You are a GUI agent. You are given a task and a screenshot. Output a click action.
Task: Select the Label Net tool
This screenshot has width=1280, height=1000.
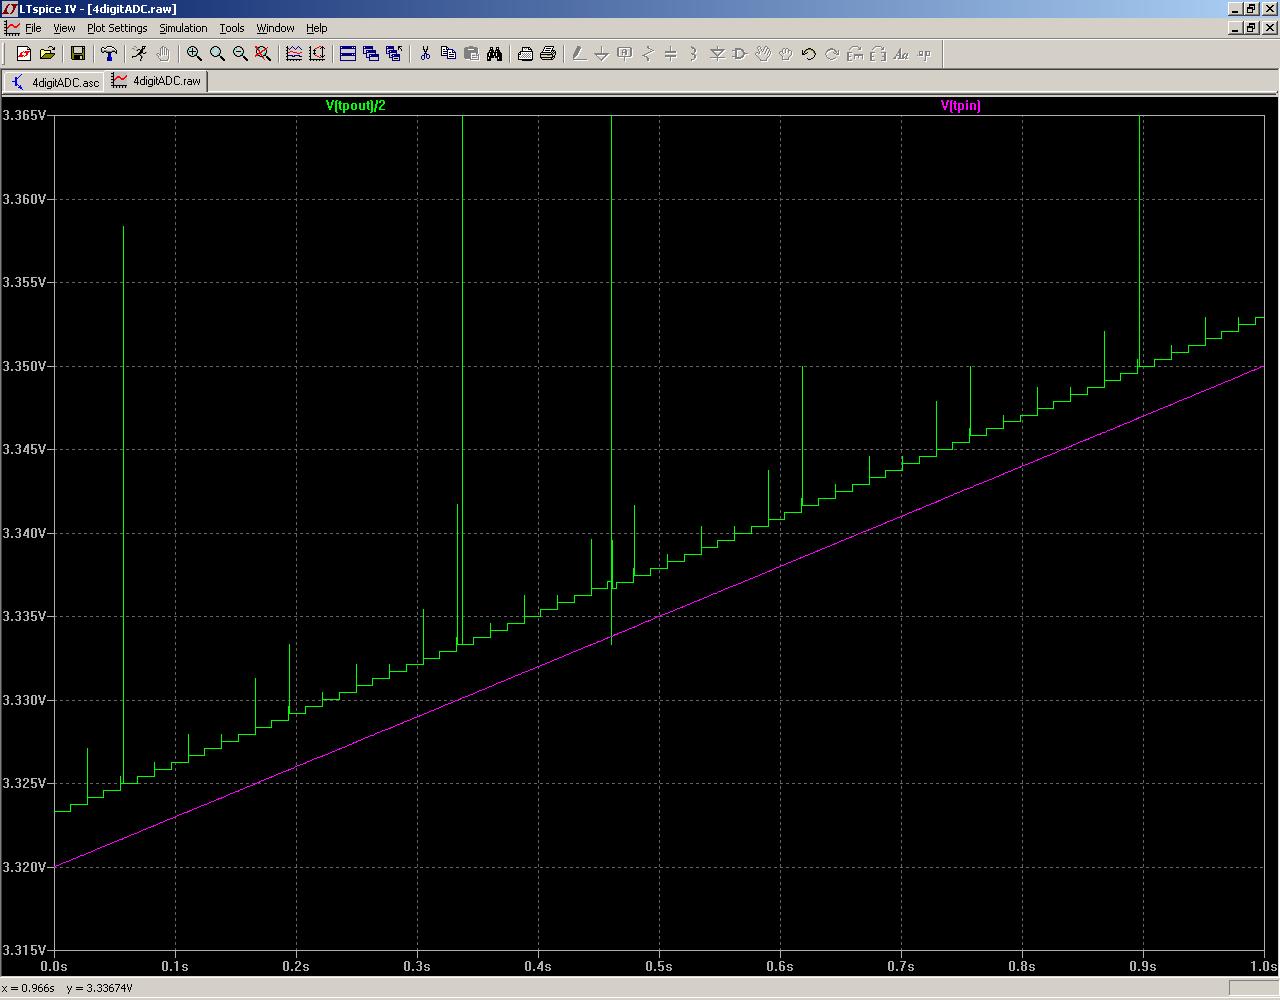pos(625,54)
